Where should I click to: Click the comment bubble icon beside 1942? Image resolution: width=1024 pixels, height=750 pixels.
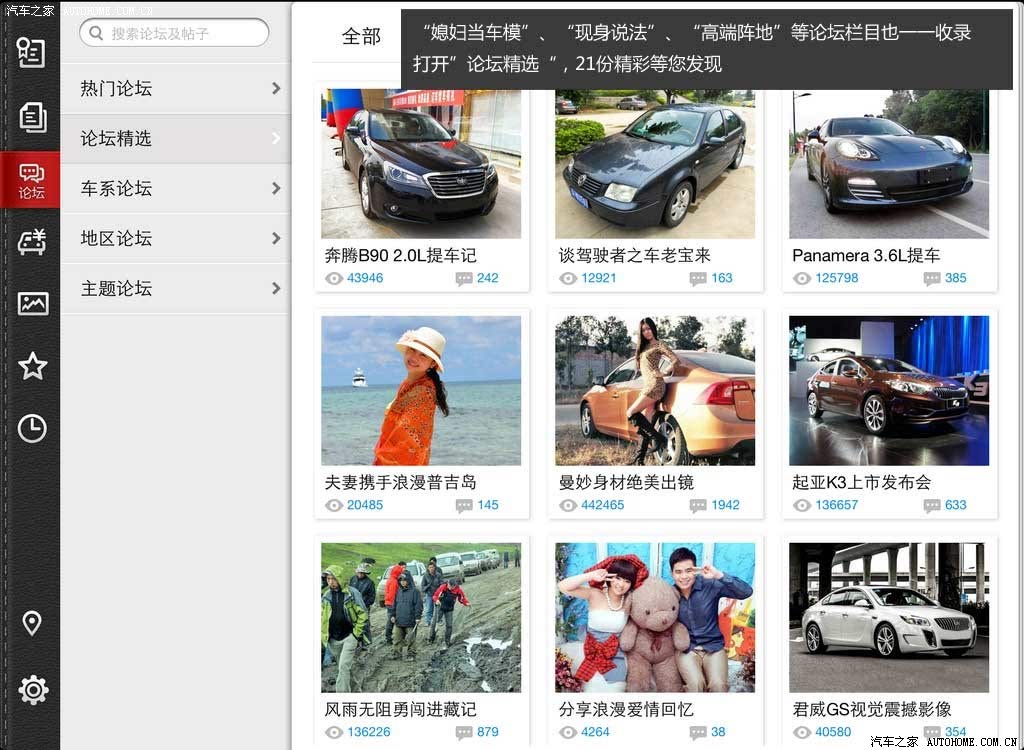pos(697,506)
